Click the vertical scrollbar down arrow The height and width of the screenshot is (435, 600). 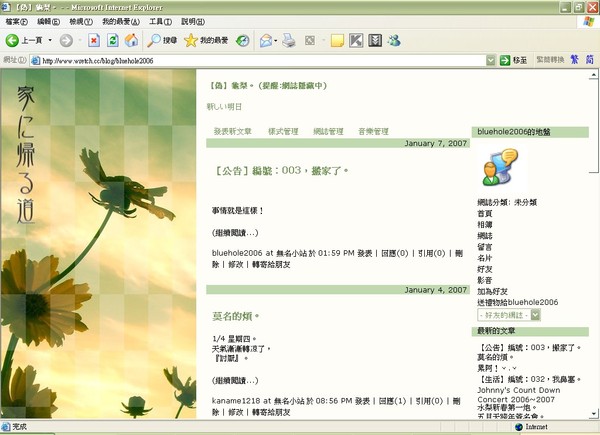(593, 414)
